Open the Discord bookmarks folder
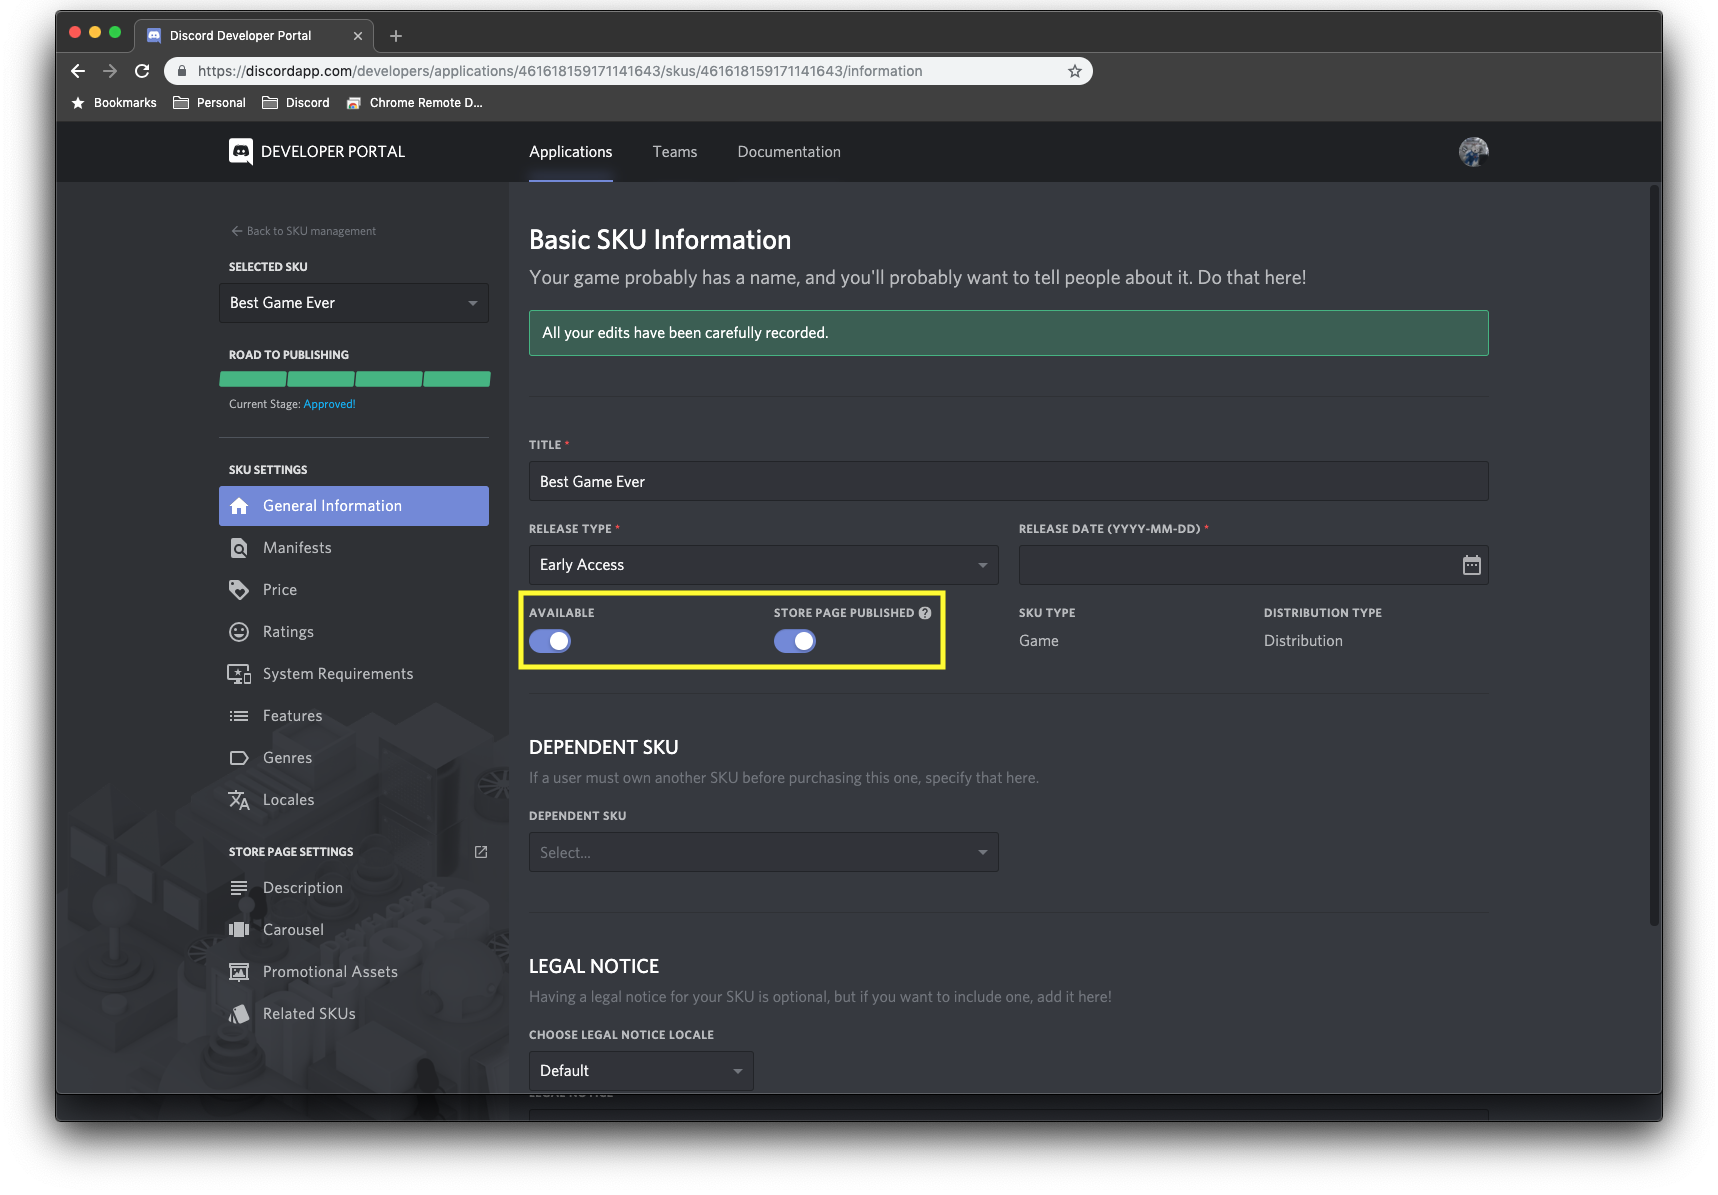Screen dimensions: 1718x1195 click(296, 103)
